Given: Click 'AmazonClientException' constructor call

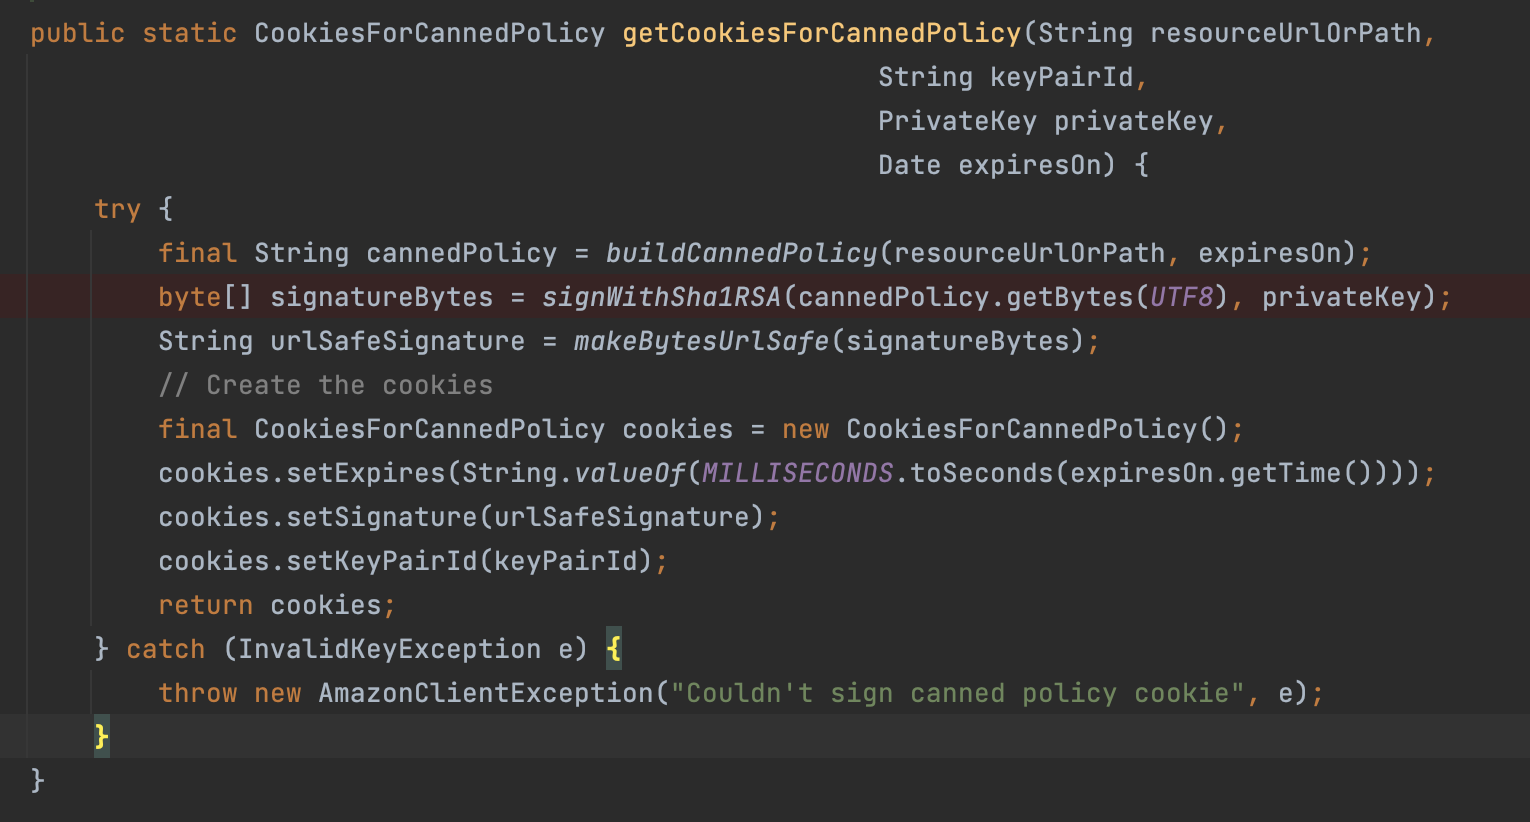Looking at the screenshot, I should point(486,693).
